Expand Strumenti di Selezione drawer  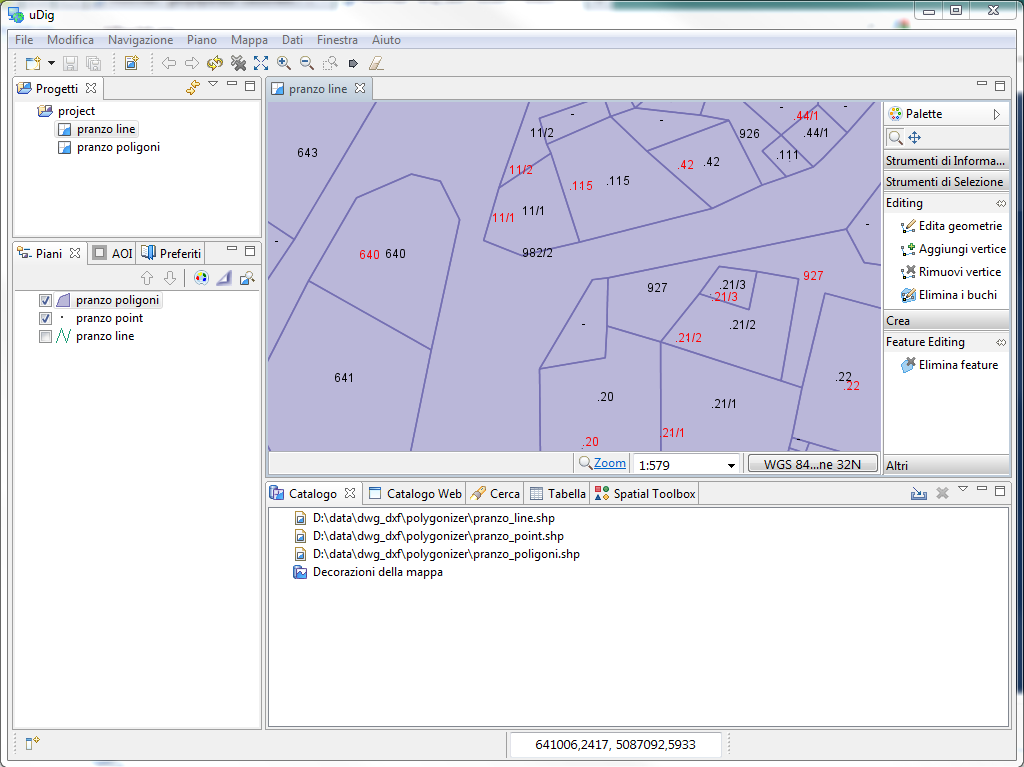(x=946, y=182)
